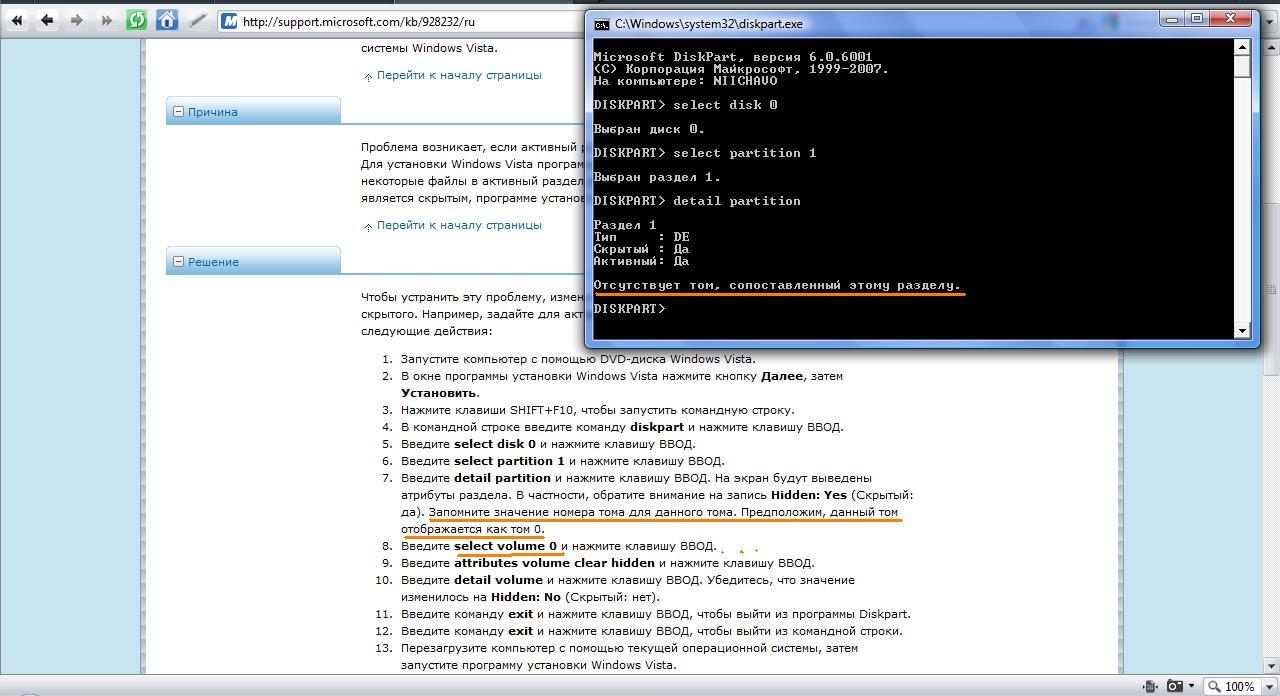Click the forward arrow navigation button
The height and width of the screenshot is (696, 1280).
tap(76, 20)
